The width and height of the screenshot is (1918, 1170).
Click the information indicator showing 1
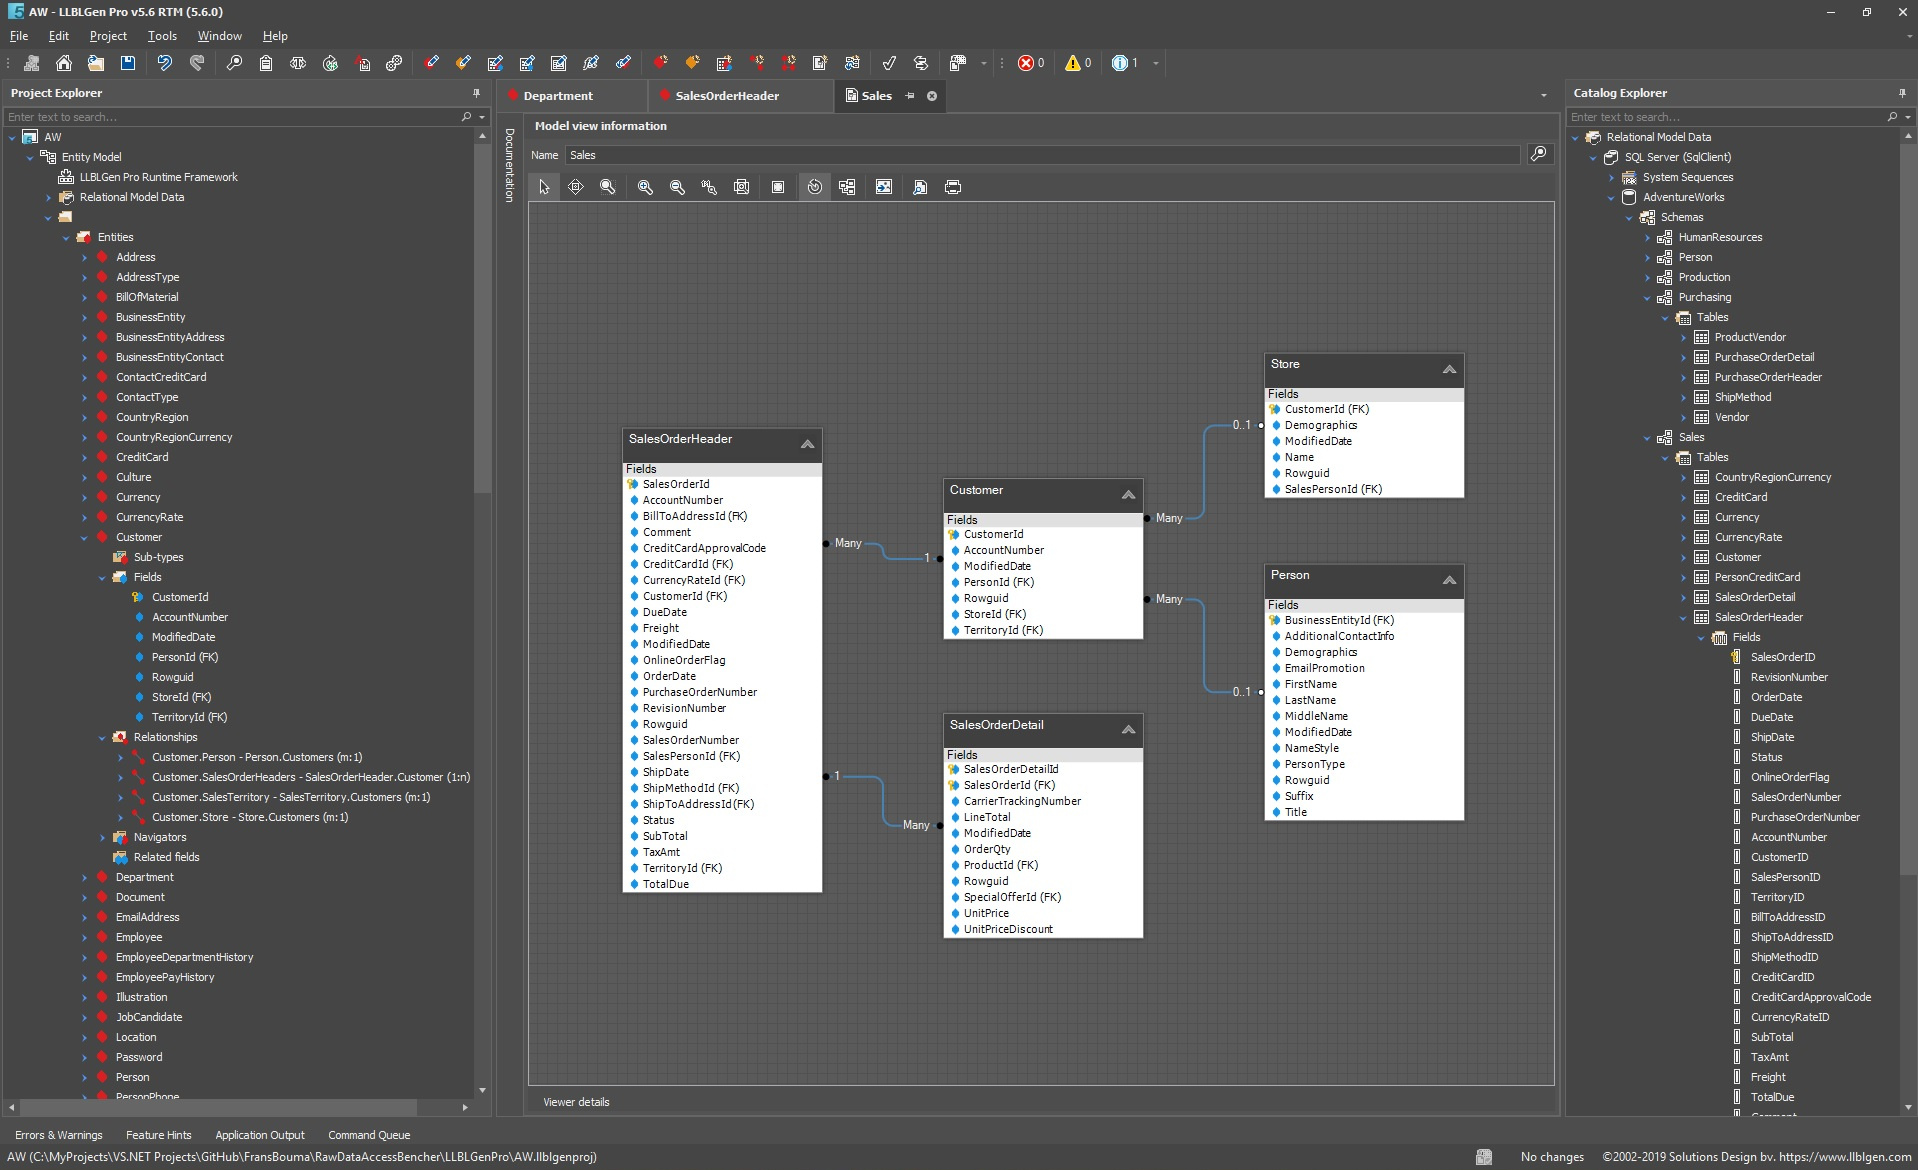point(1126,63)
